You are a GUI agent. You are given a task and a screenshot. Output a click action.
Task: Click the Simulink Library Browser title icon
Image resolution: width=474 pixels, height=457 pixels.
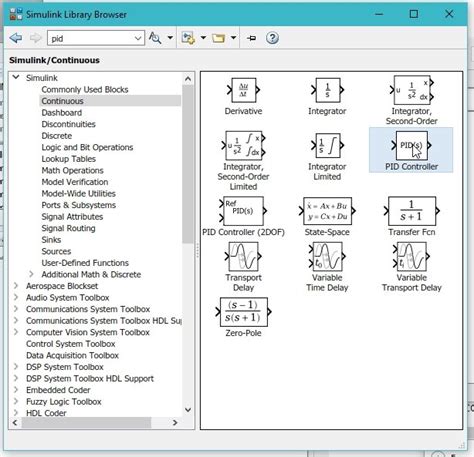[16, 14]
